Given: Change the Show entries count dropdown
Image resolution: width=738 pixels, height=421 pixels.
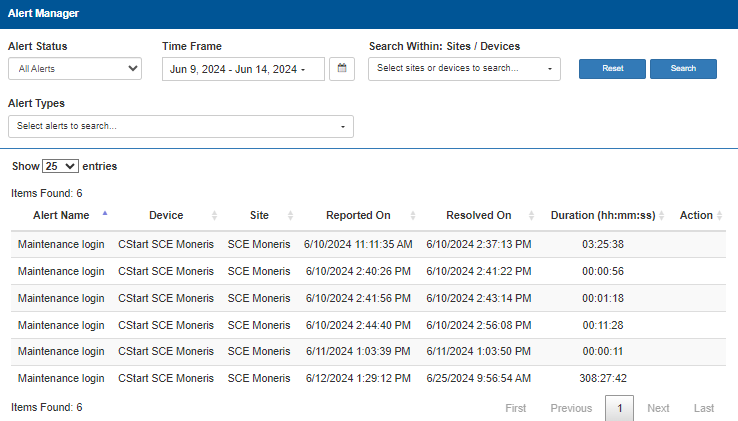Looking at the screenshot, I should coord(60,166).
